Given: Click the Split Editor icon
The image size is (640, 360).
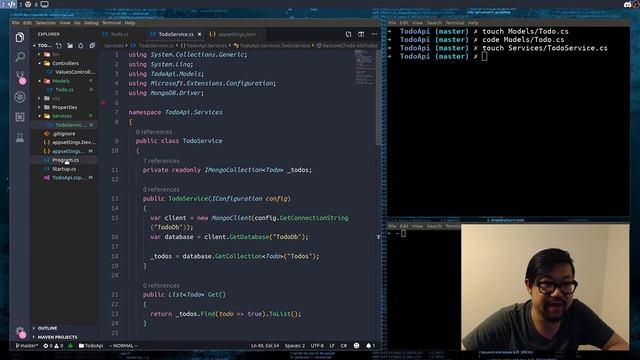Looking at the screenshot, I should pyautogui.click(x=361, y=34).
